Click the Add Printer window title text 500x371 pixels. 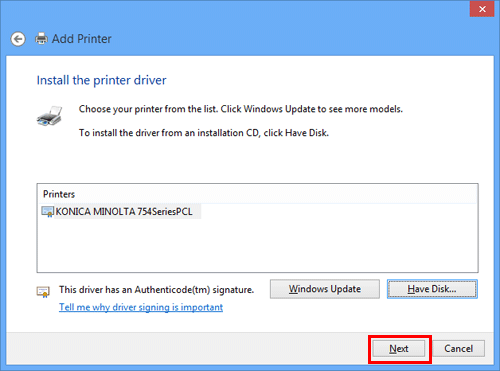click(x=82, y=39)
